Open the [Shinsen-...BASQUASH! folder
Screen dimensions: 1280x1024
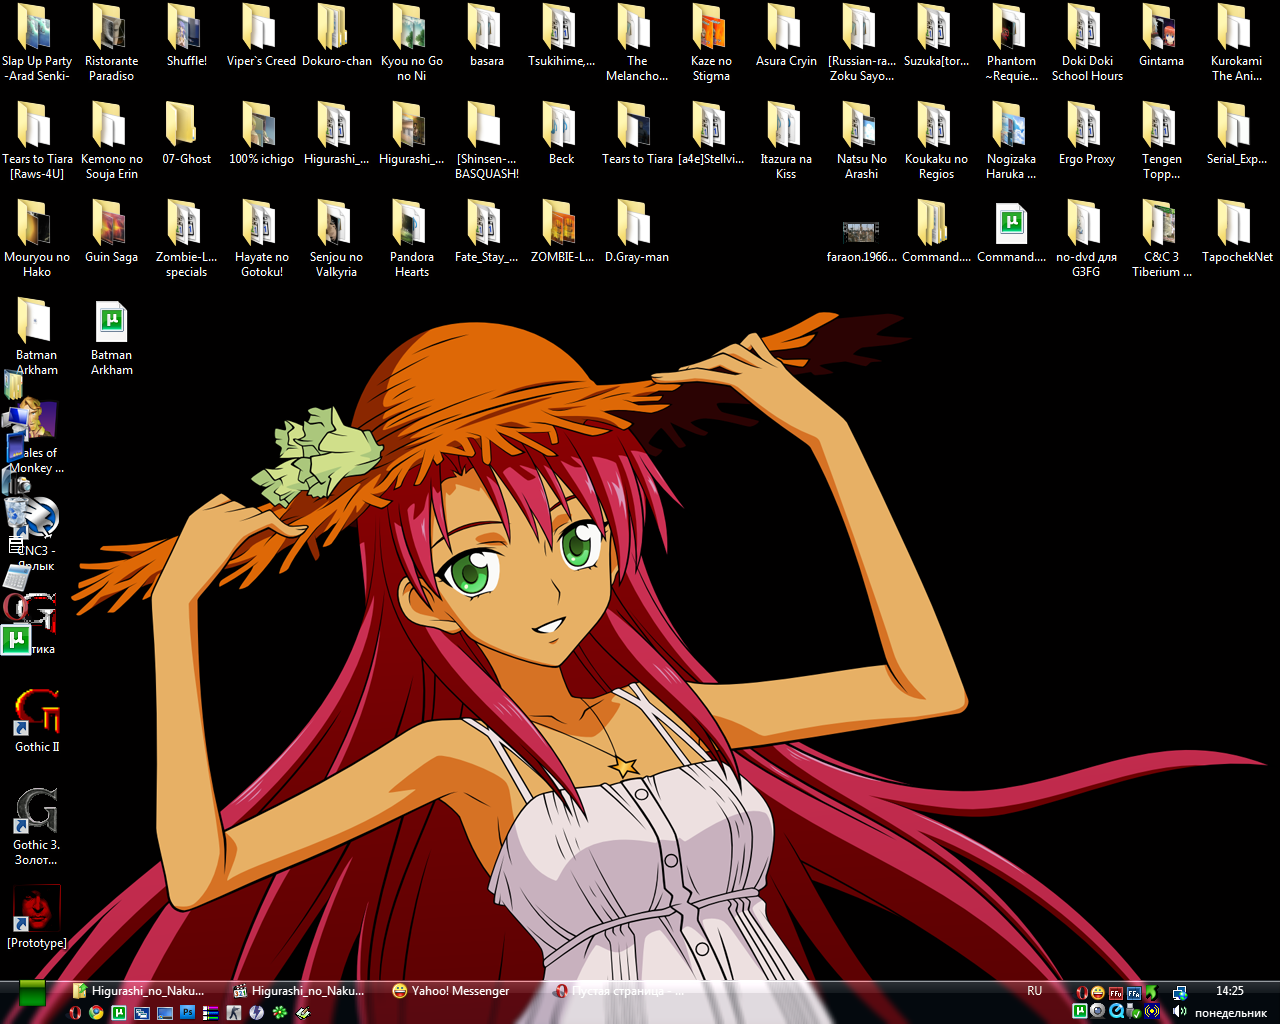point(486,140)
